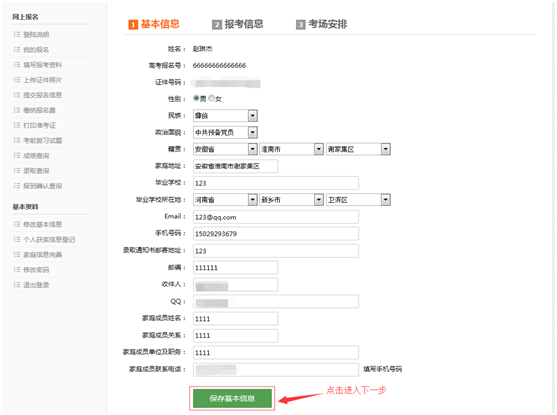Screen dimensions: 557x415
Task: Click the number 2 icon of 报考信息
Action: [x=217, y=25]
